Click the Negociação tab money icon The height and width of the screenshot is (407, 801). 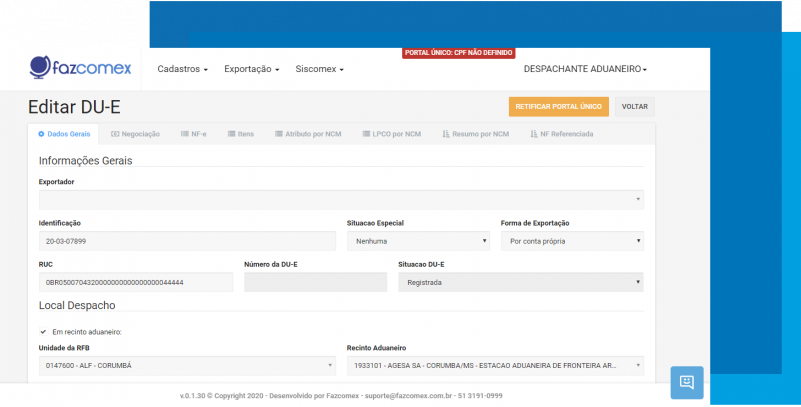pos(115,133)
